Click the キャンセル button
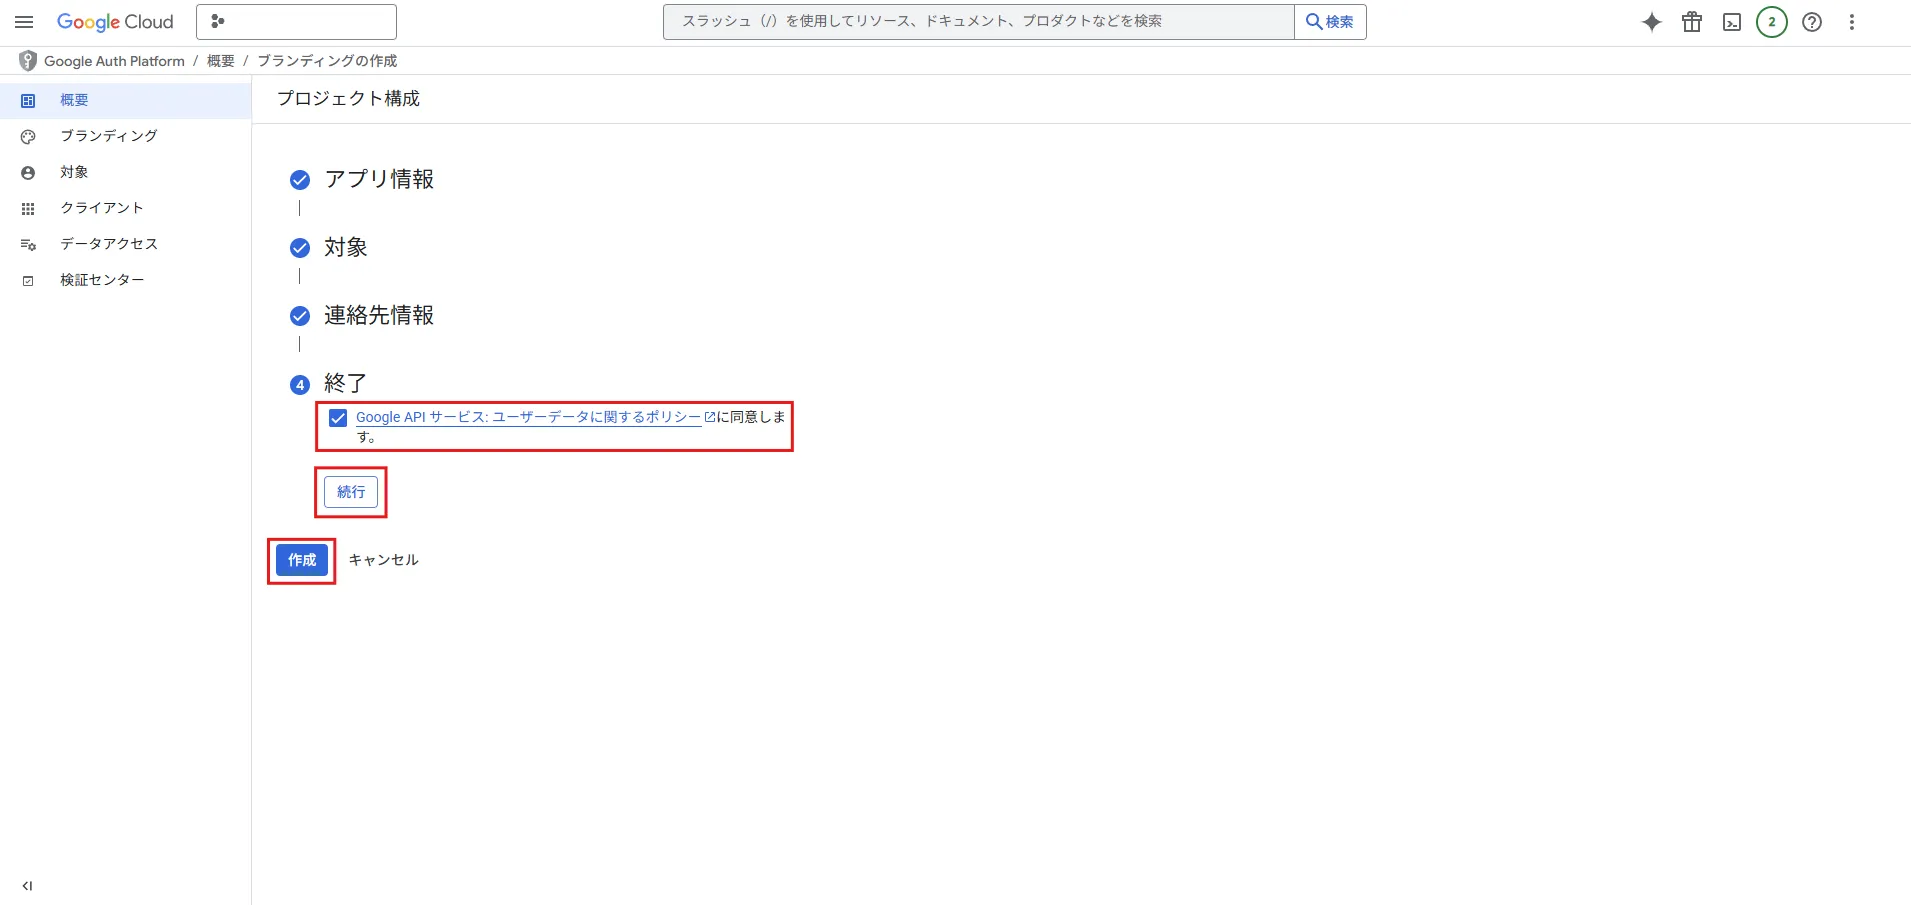The width and height of the screenshot is (1911, 905). coord(383,560)
